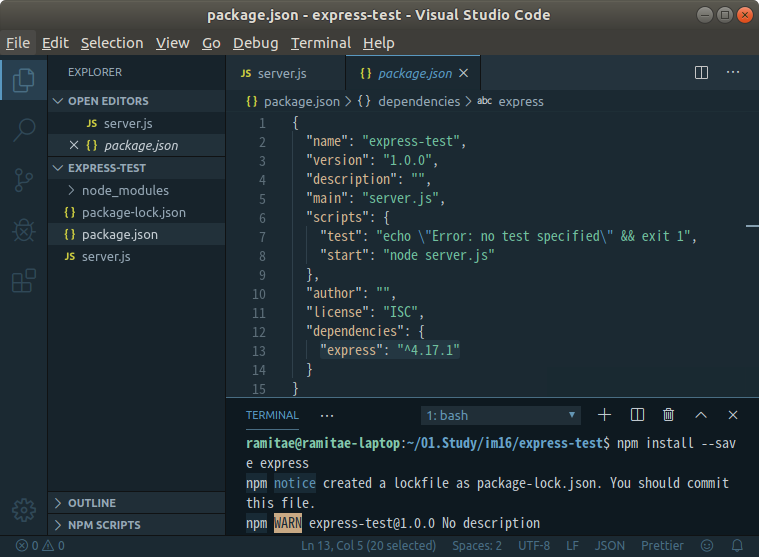Open editor More Actions ellipsis
The image size is (759, 557).
coord(733,73)
